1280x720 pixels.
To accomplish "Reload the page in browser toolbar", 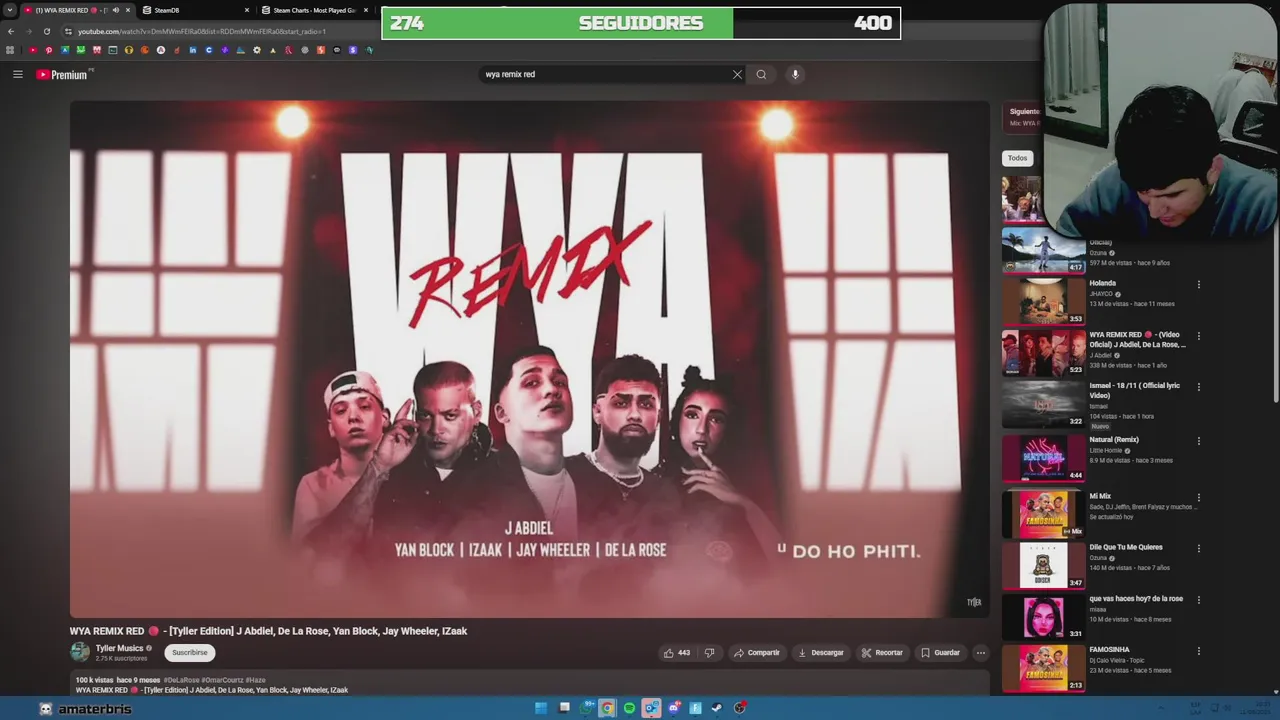I will point(46,31).
